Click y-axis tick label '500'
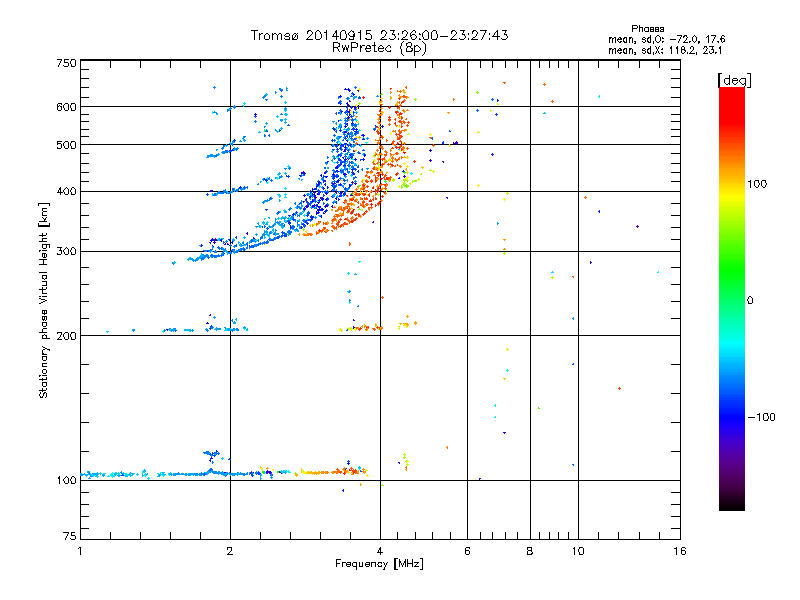The height and width of the screenshot is (600, 800). point(66,145)
